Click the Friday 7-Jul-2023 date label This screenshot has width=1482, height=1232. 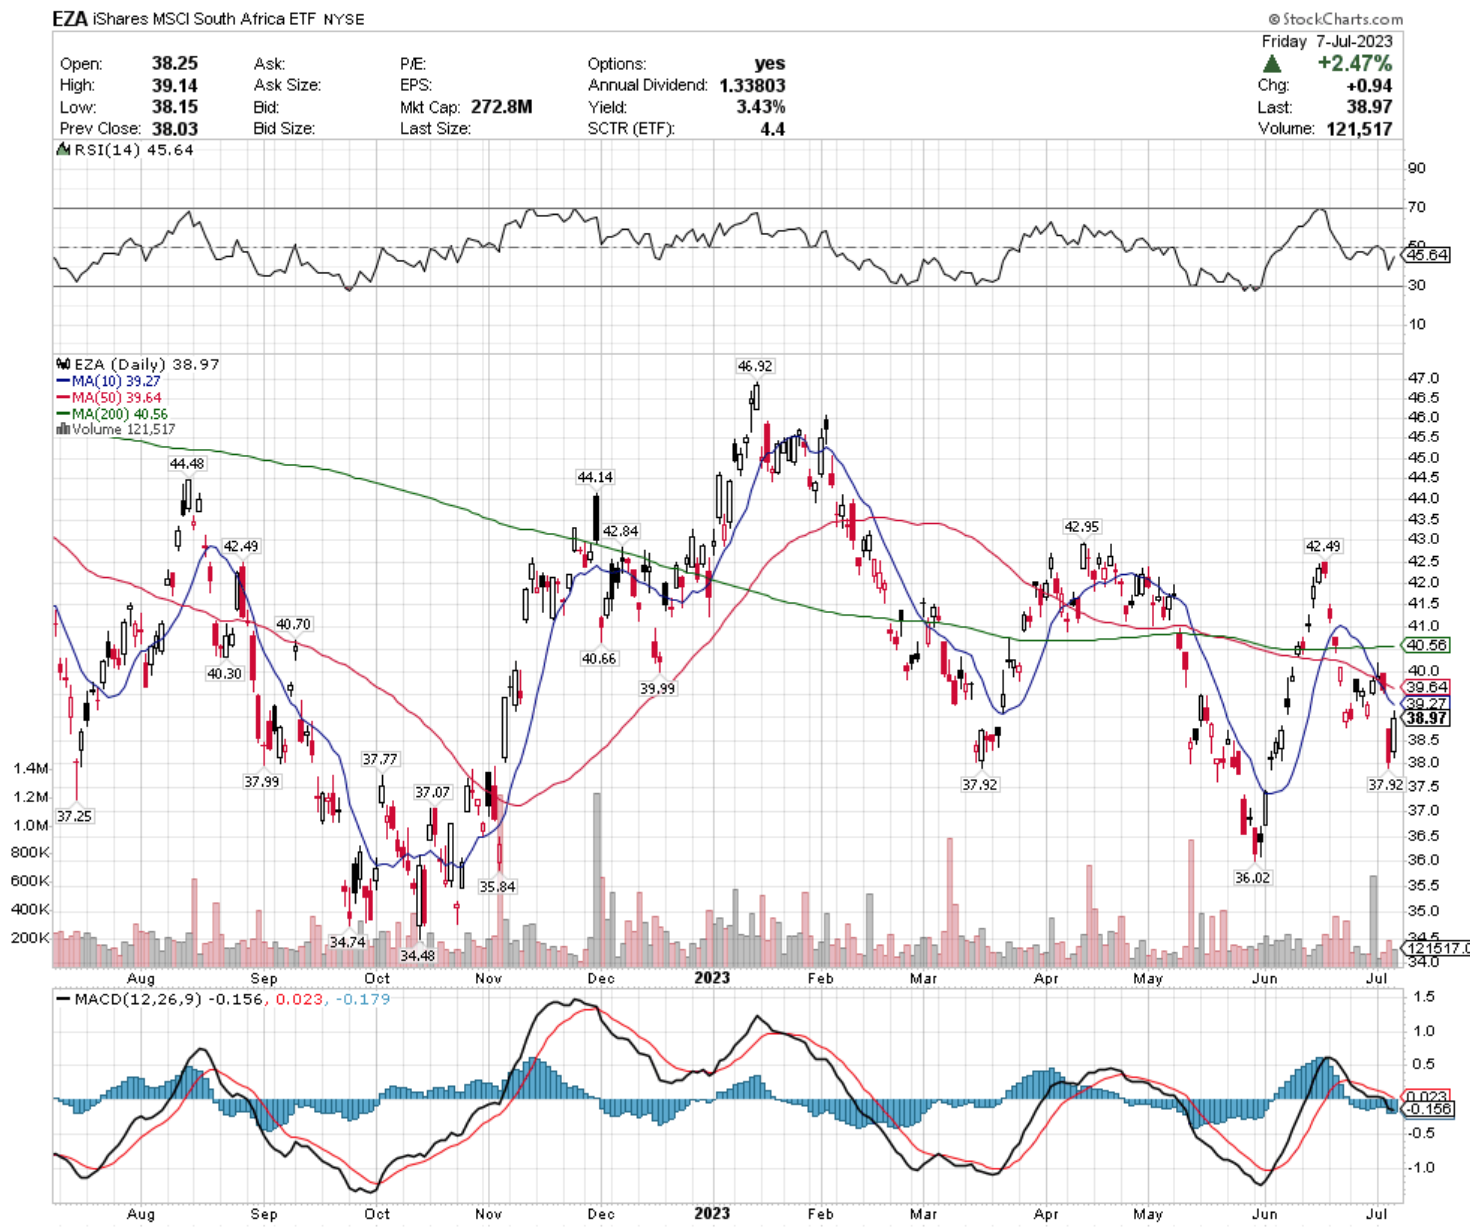1327,41
